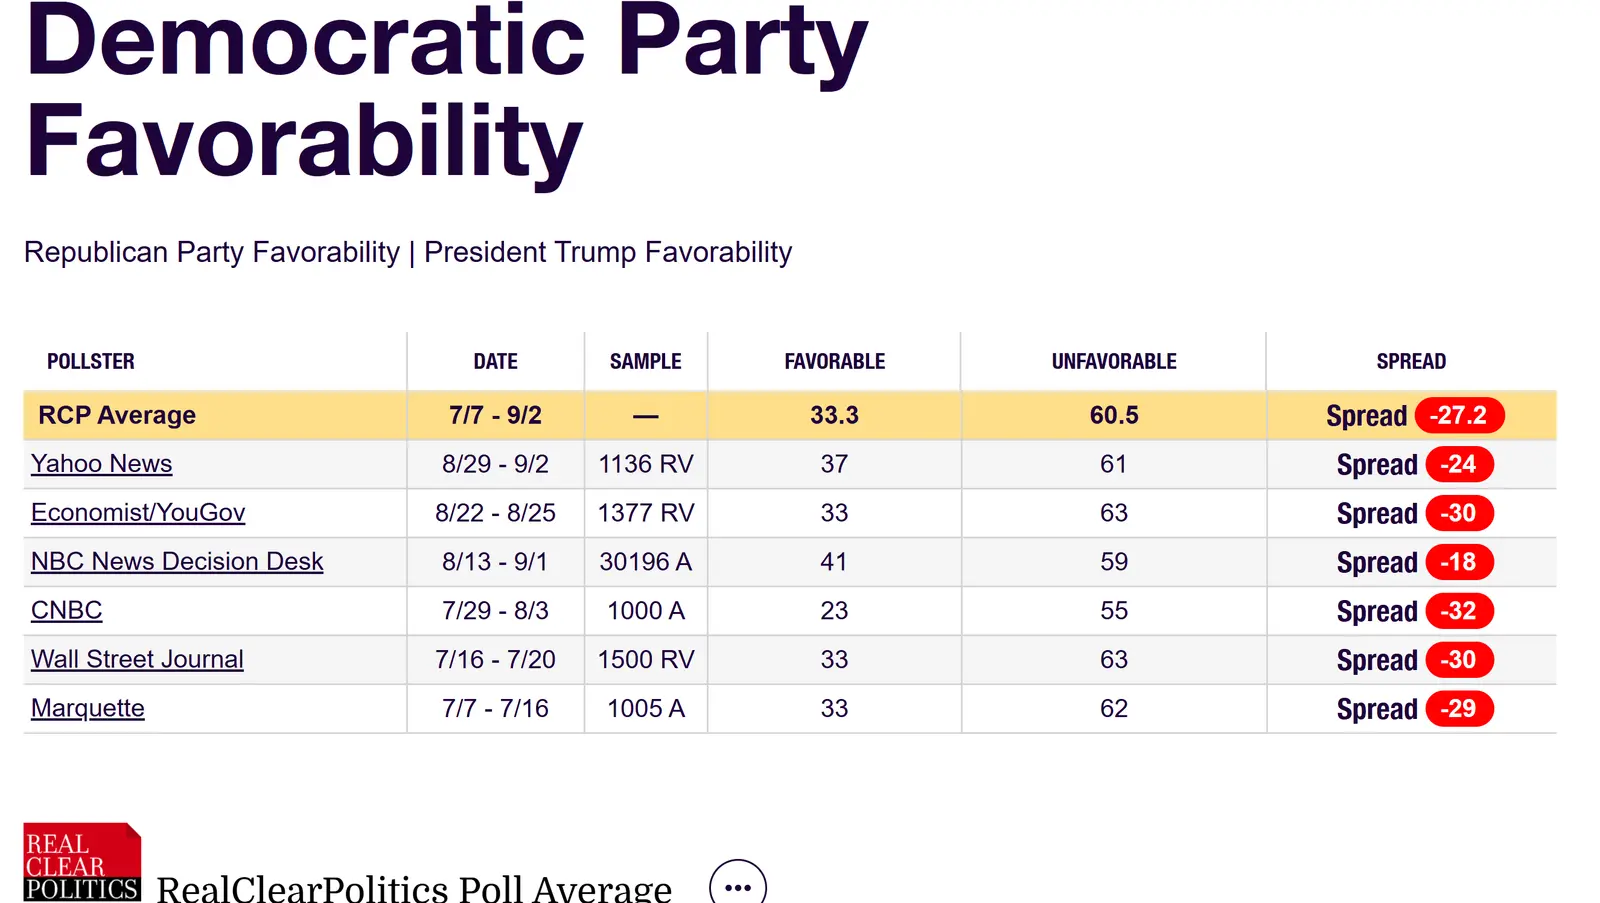Image resolution: width=1600 pixels, height=903 pixels.
Task: Click the RealClearPolitics logo icon
Action: point(82,862)
